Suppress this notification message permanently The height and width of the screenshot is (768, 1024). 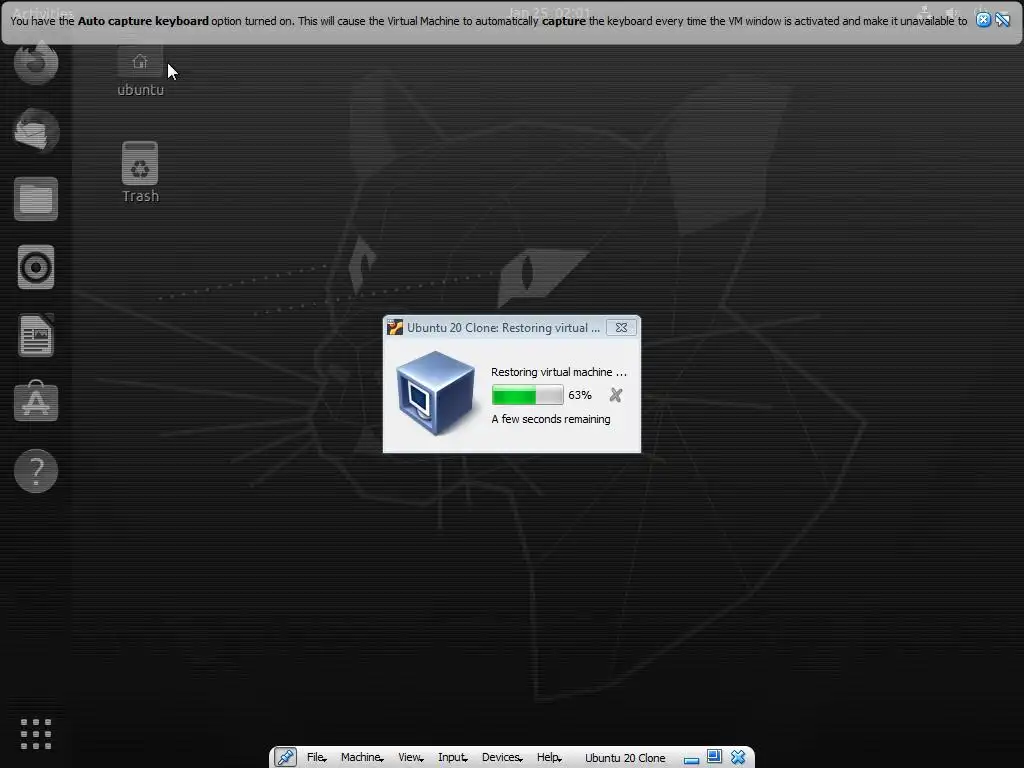click(1002, 20)
